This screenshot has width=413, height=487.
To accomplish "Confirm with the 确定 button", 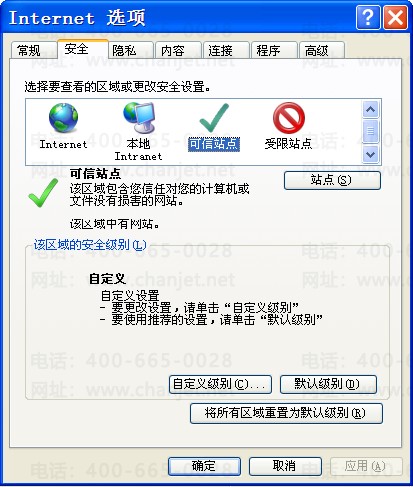I will point(204,466).
